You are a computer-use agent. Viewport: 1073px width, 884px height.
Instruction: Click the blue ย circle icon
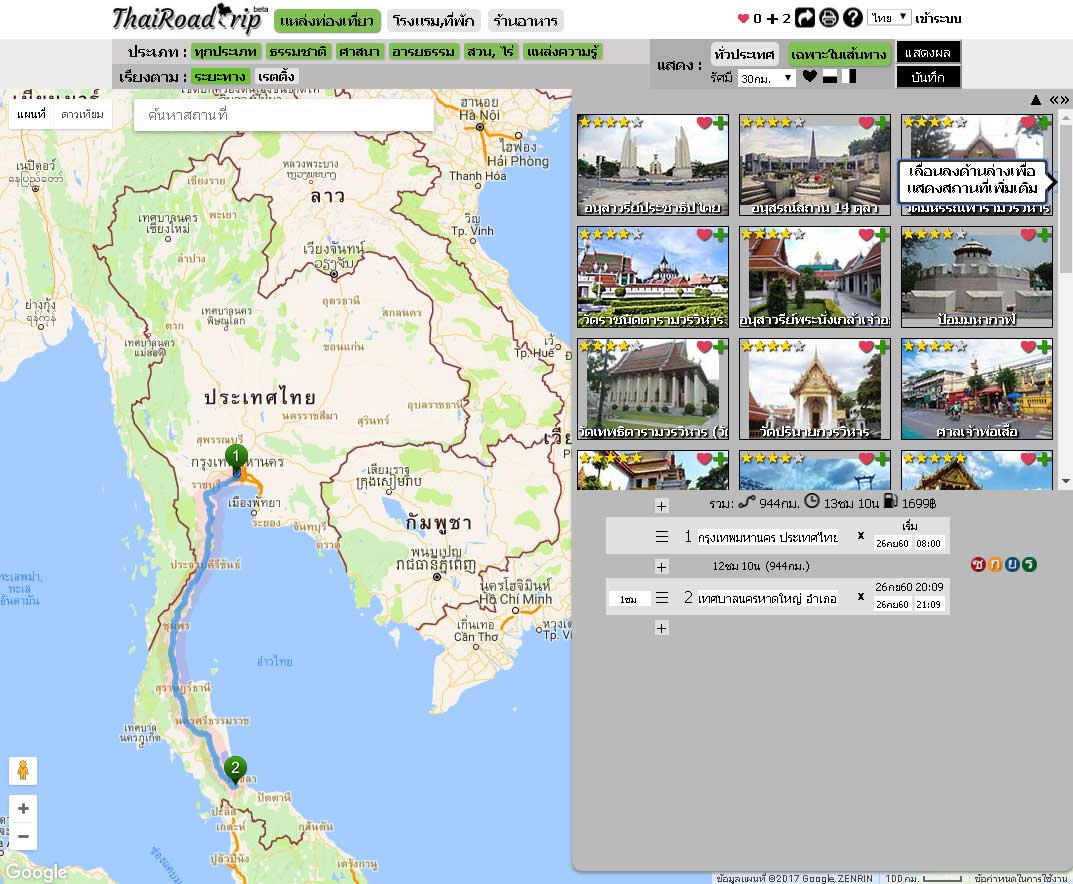1012,564
